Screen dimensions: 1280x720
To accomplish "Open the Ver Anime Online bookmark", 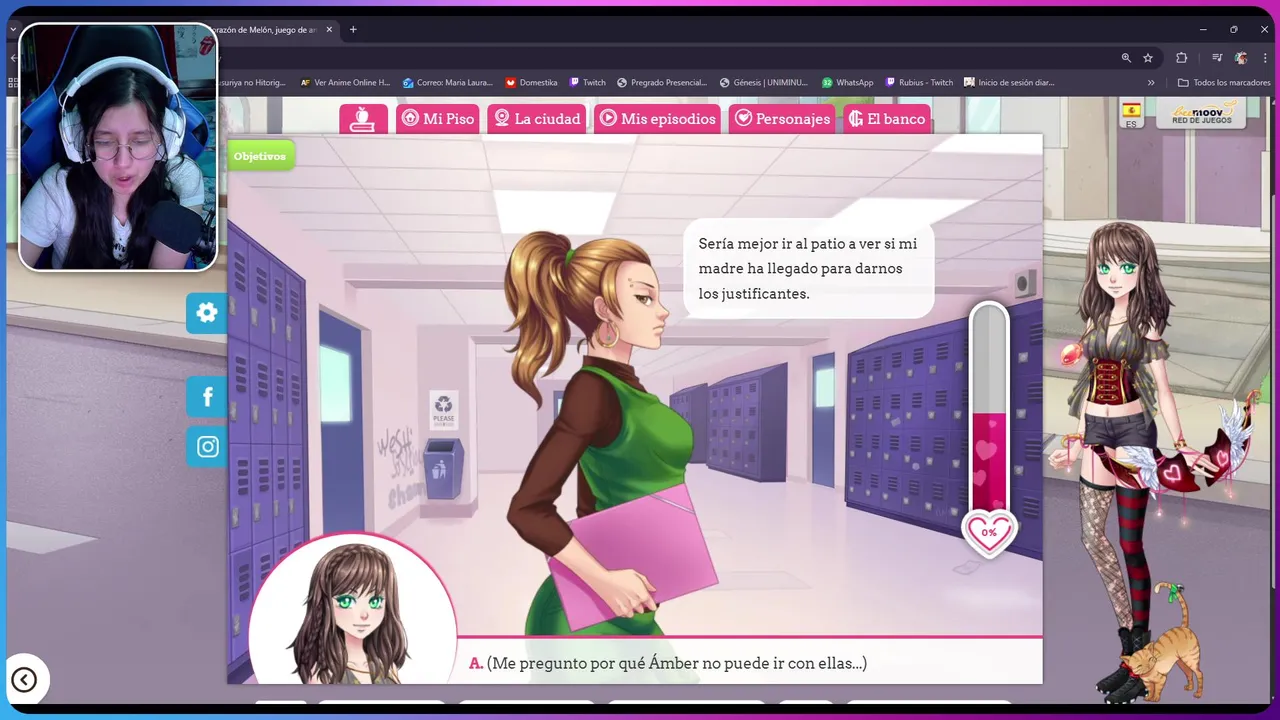I will point(345,83).
